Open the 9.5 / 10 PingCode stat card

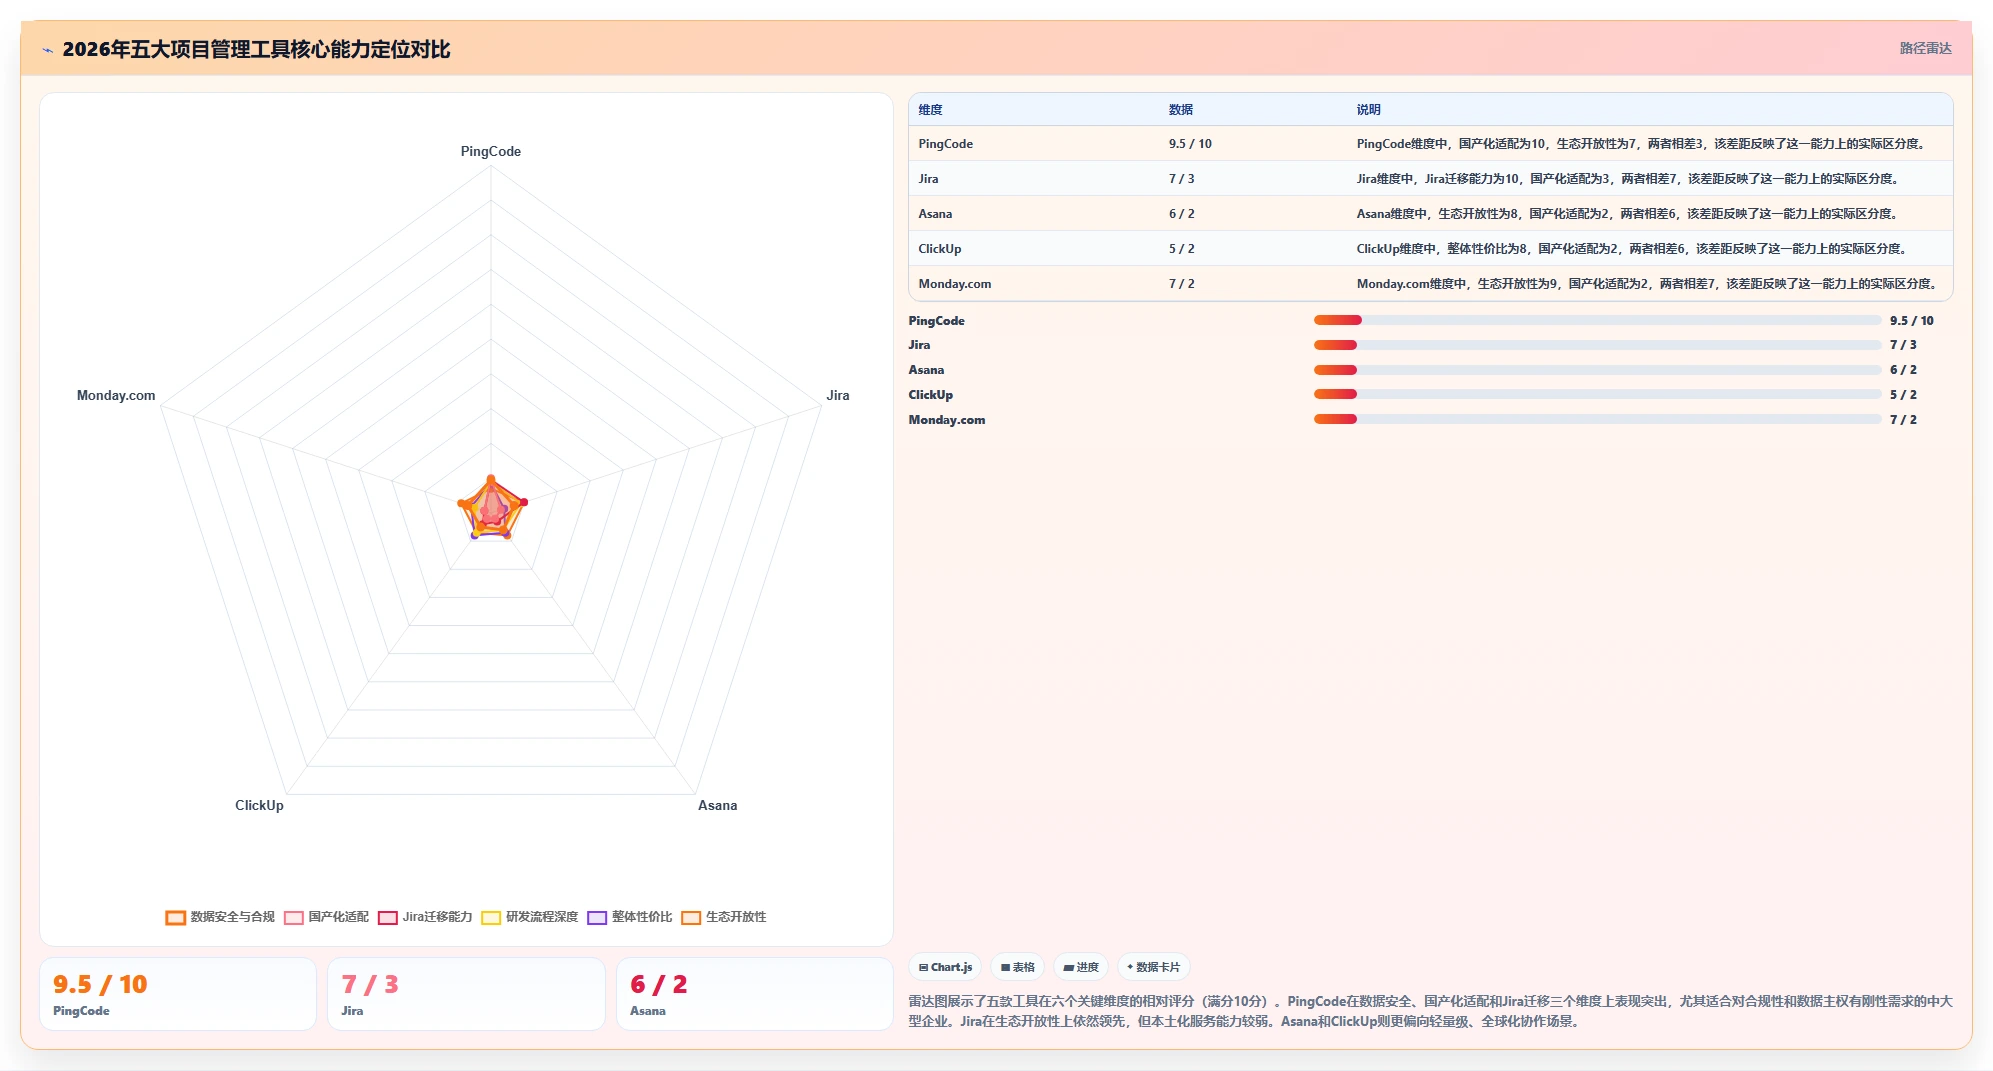(178, 994)
